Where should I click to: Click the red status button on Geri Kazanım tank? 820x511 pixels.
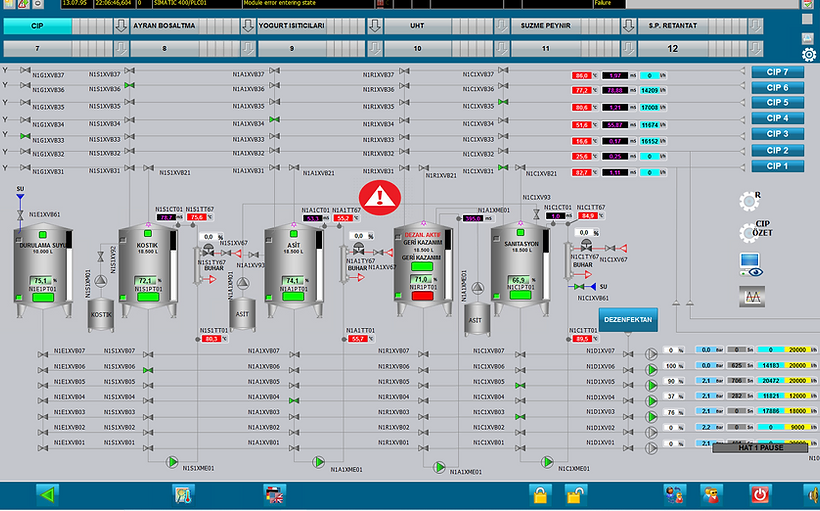pyautogui.click(x=422, y=296)
